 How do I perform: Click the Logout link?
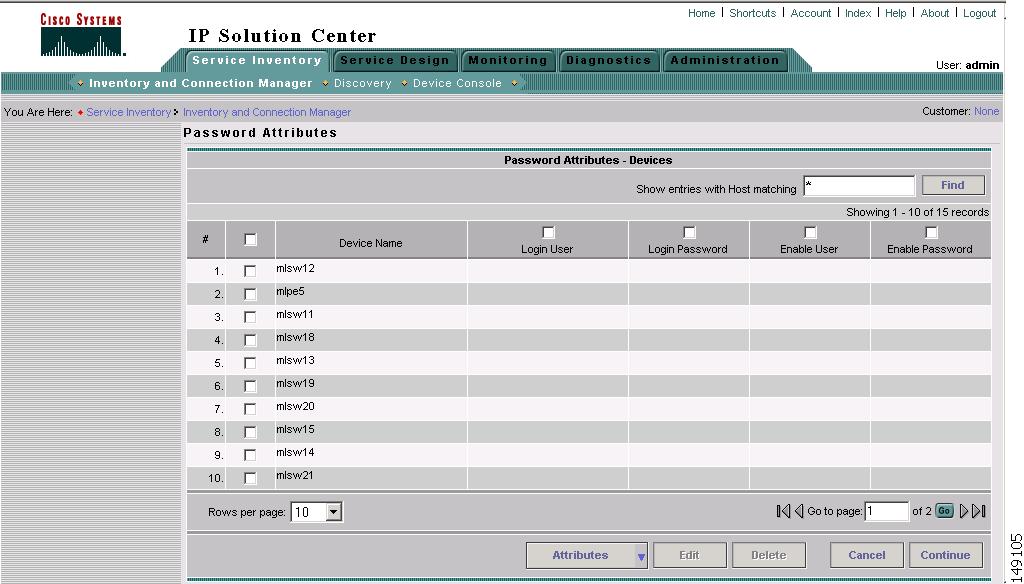tap(980, 13)
